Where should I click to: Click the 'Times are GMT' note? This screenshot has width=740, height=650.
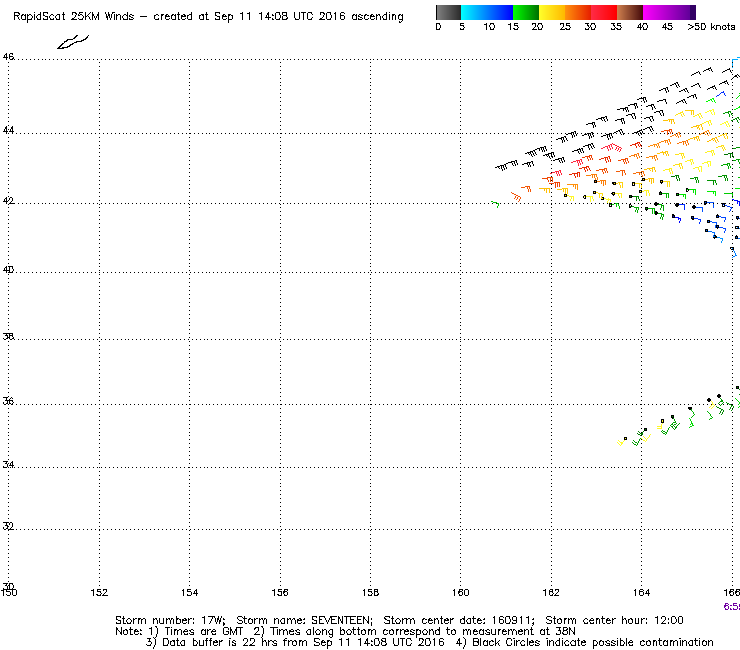[x=203, y=632]
